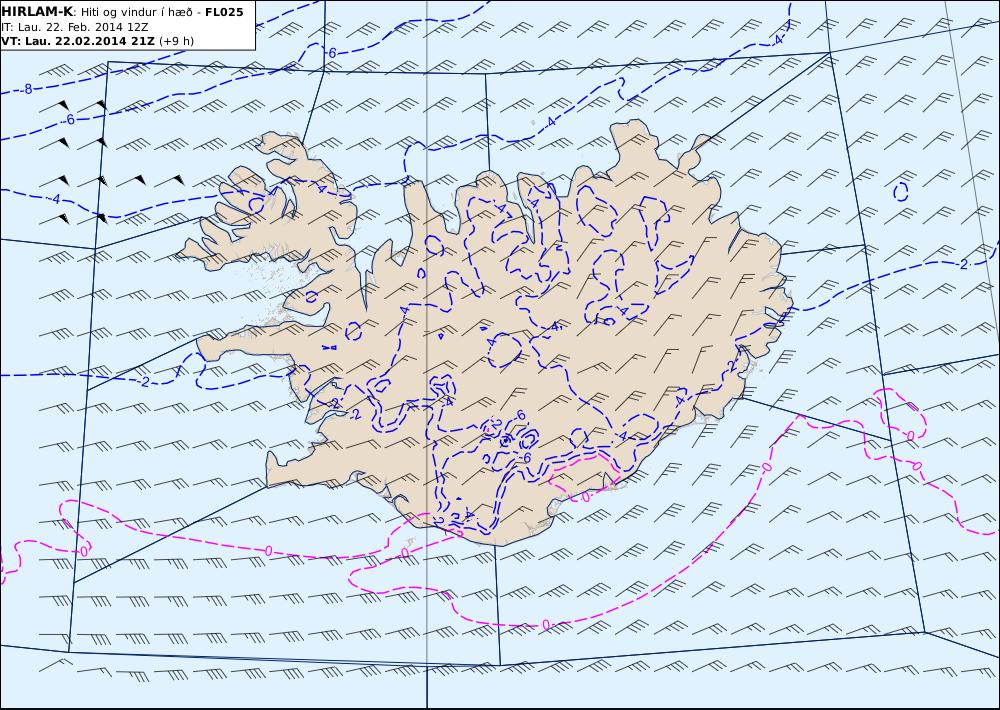
Task: Click the "(+9 h)" forecast offset text
Action: (177, 41)
